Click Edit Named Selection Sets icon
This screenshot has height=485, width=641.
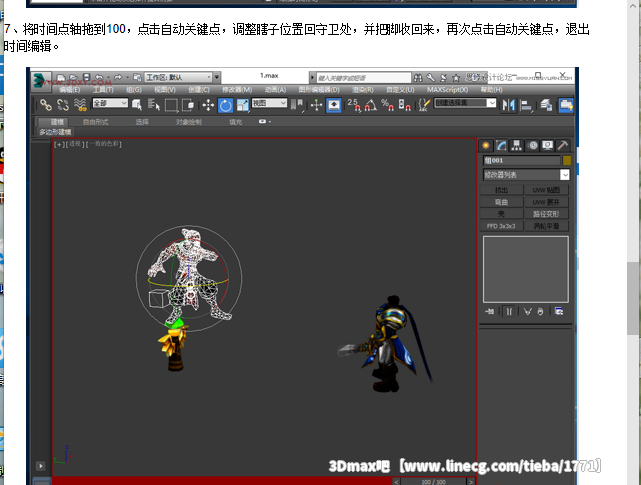click(424, 105)
